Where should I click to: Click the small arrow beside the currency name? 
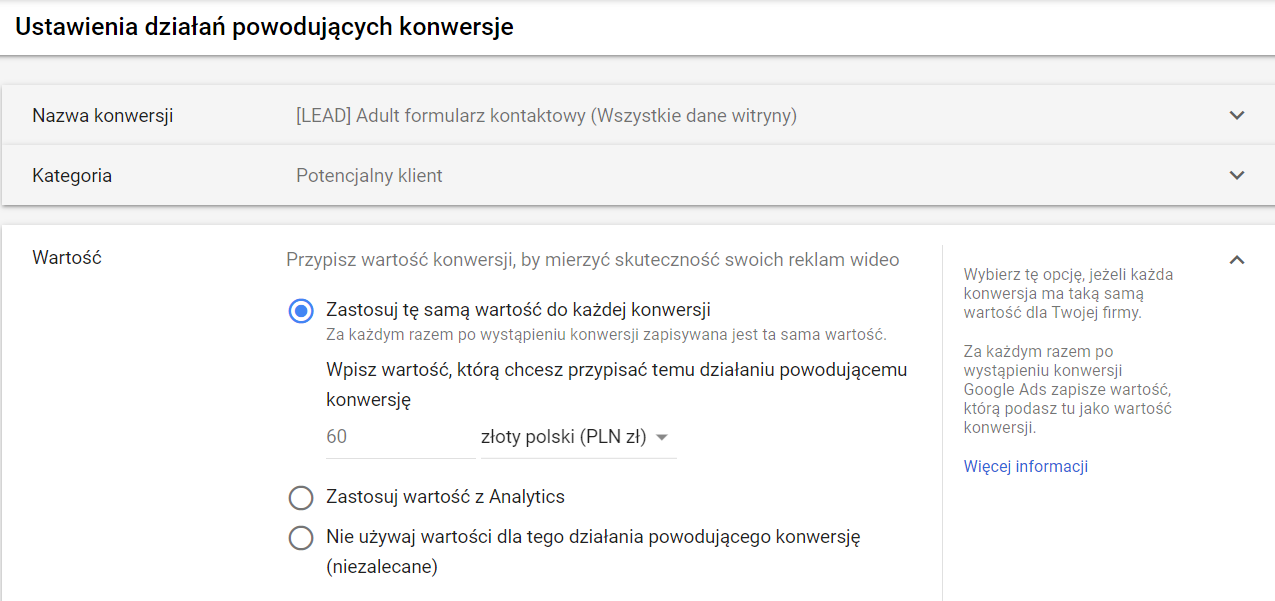662,438
